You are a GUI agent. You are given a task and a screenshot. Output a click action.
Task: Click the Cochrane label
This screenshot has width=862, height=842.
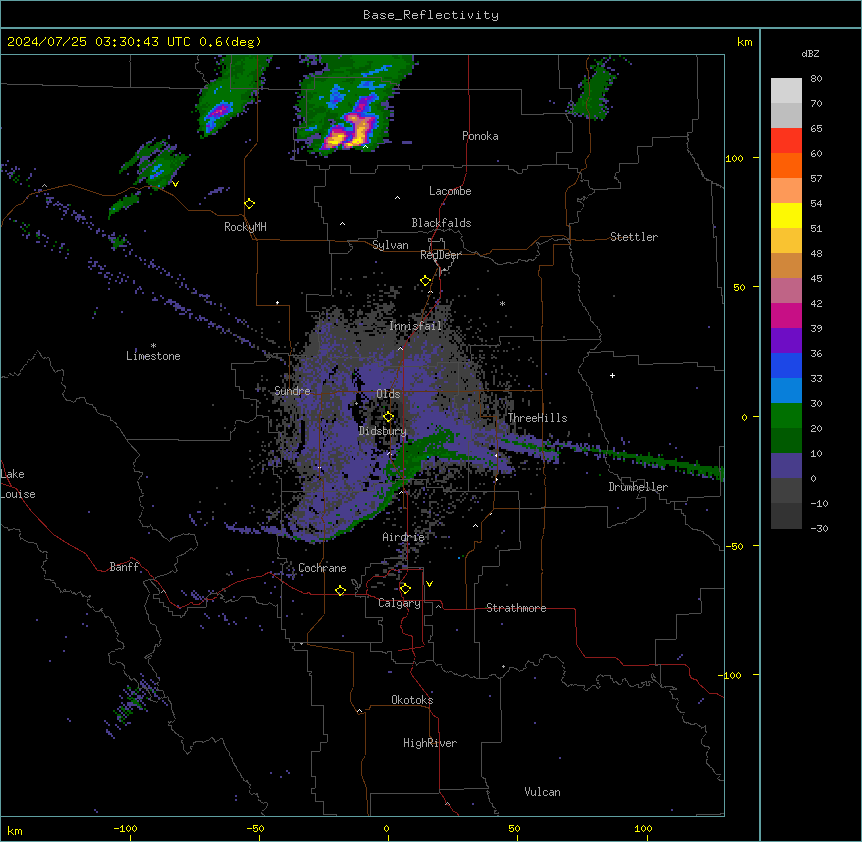(x=322, y=568)
